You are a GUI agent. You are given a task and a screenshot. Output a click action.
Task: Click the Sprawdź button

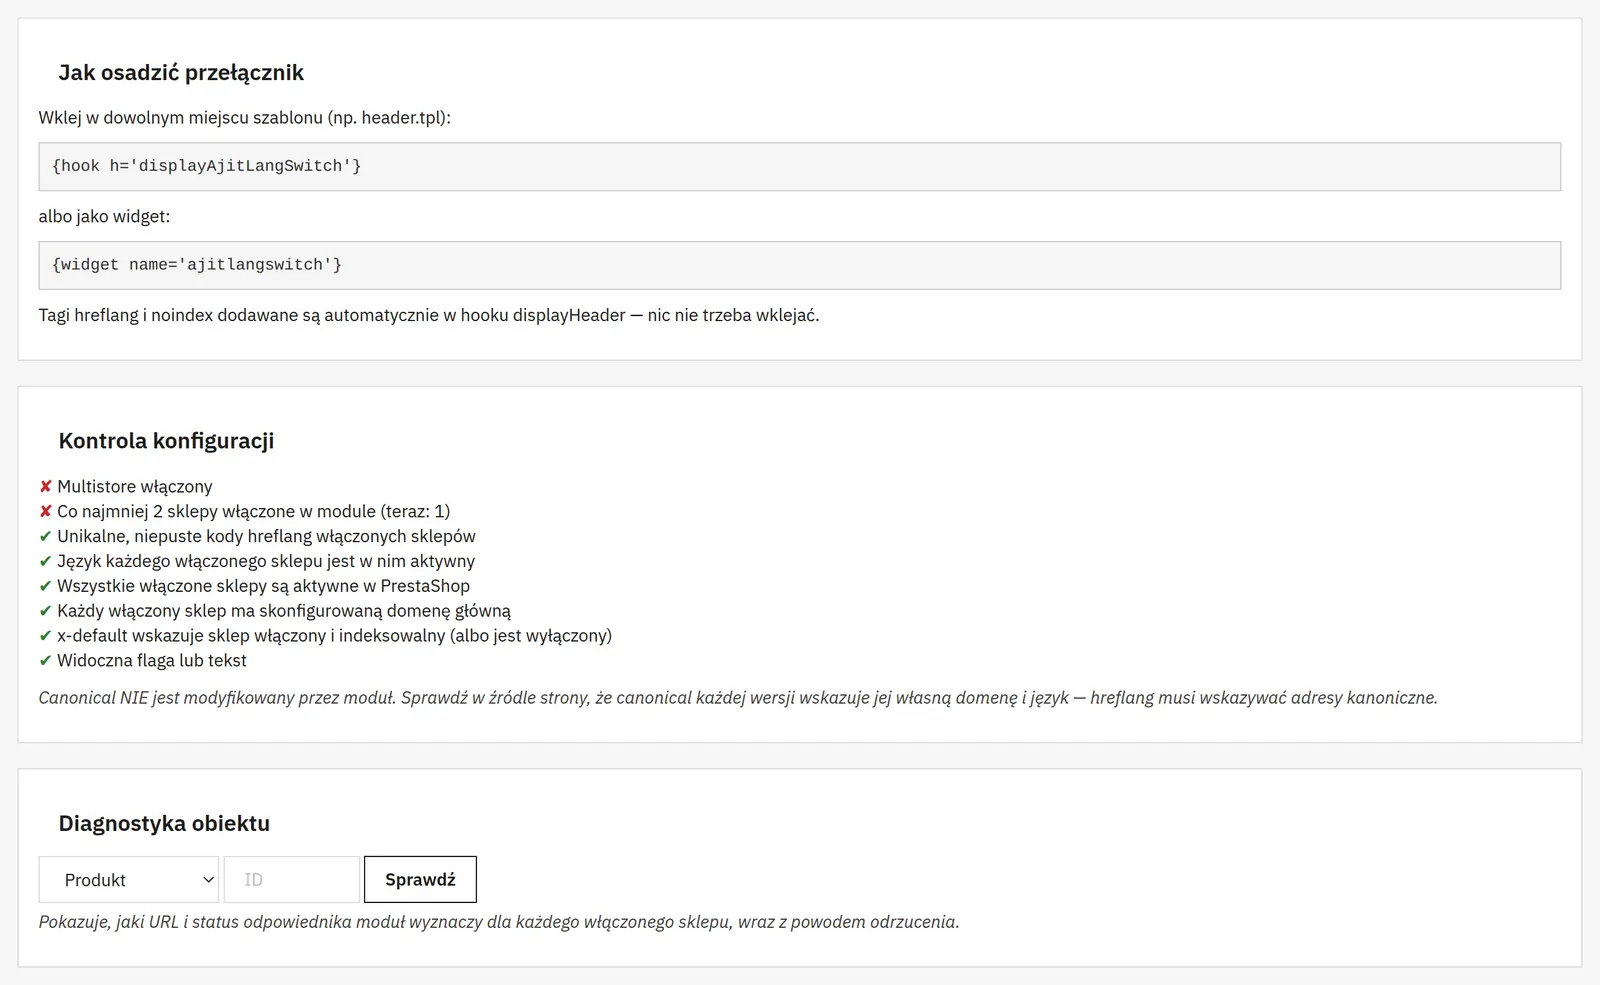420,880
